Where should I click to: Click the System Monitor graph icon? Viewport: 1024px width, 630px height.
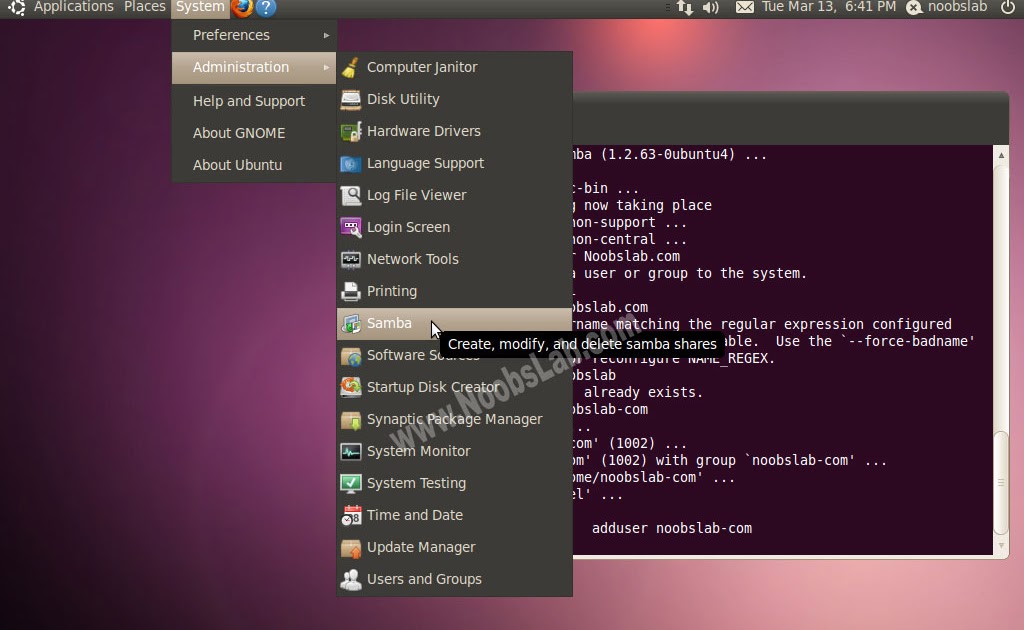tap(351, 451)
